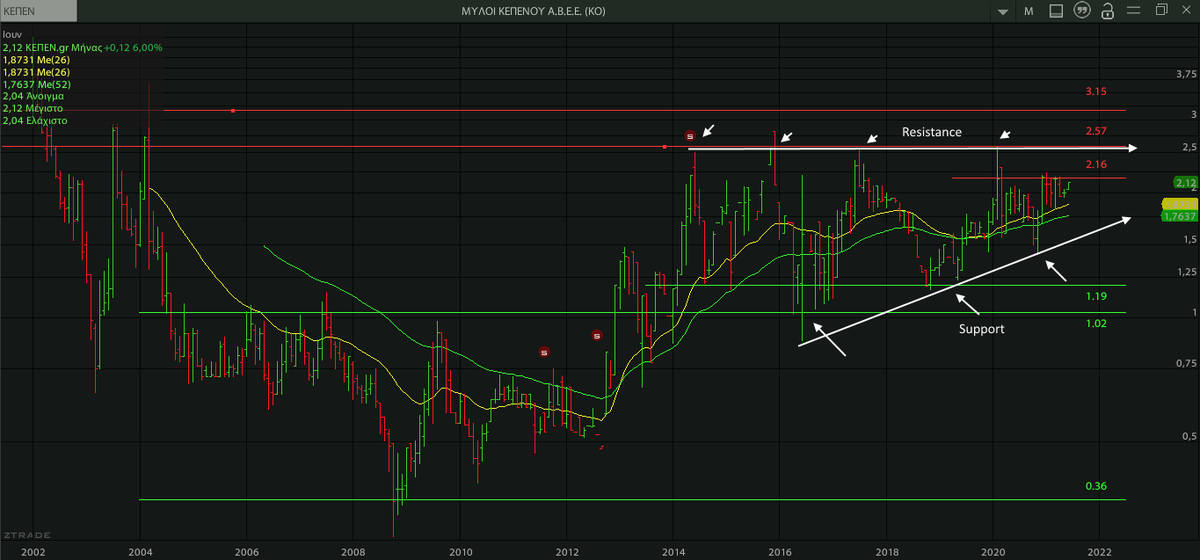This screenshot has height=560, width=1200.
Task: Open the quote comments icon
Action: [x=1080, y=11]
